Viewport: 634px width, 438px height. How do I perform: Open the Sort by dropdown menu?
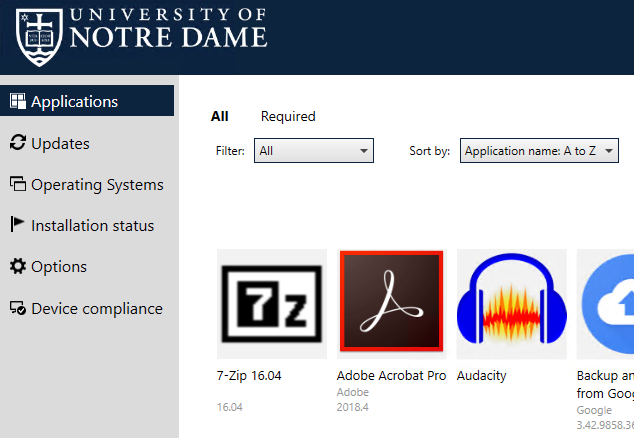(539, 151)
